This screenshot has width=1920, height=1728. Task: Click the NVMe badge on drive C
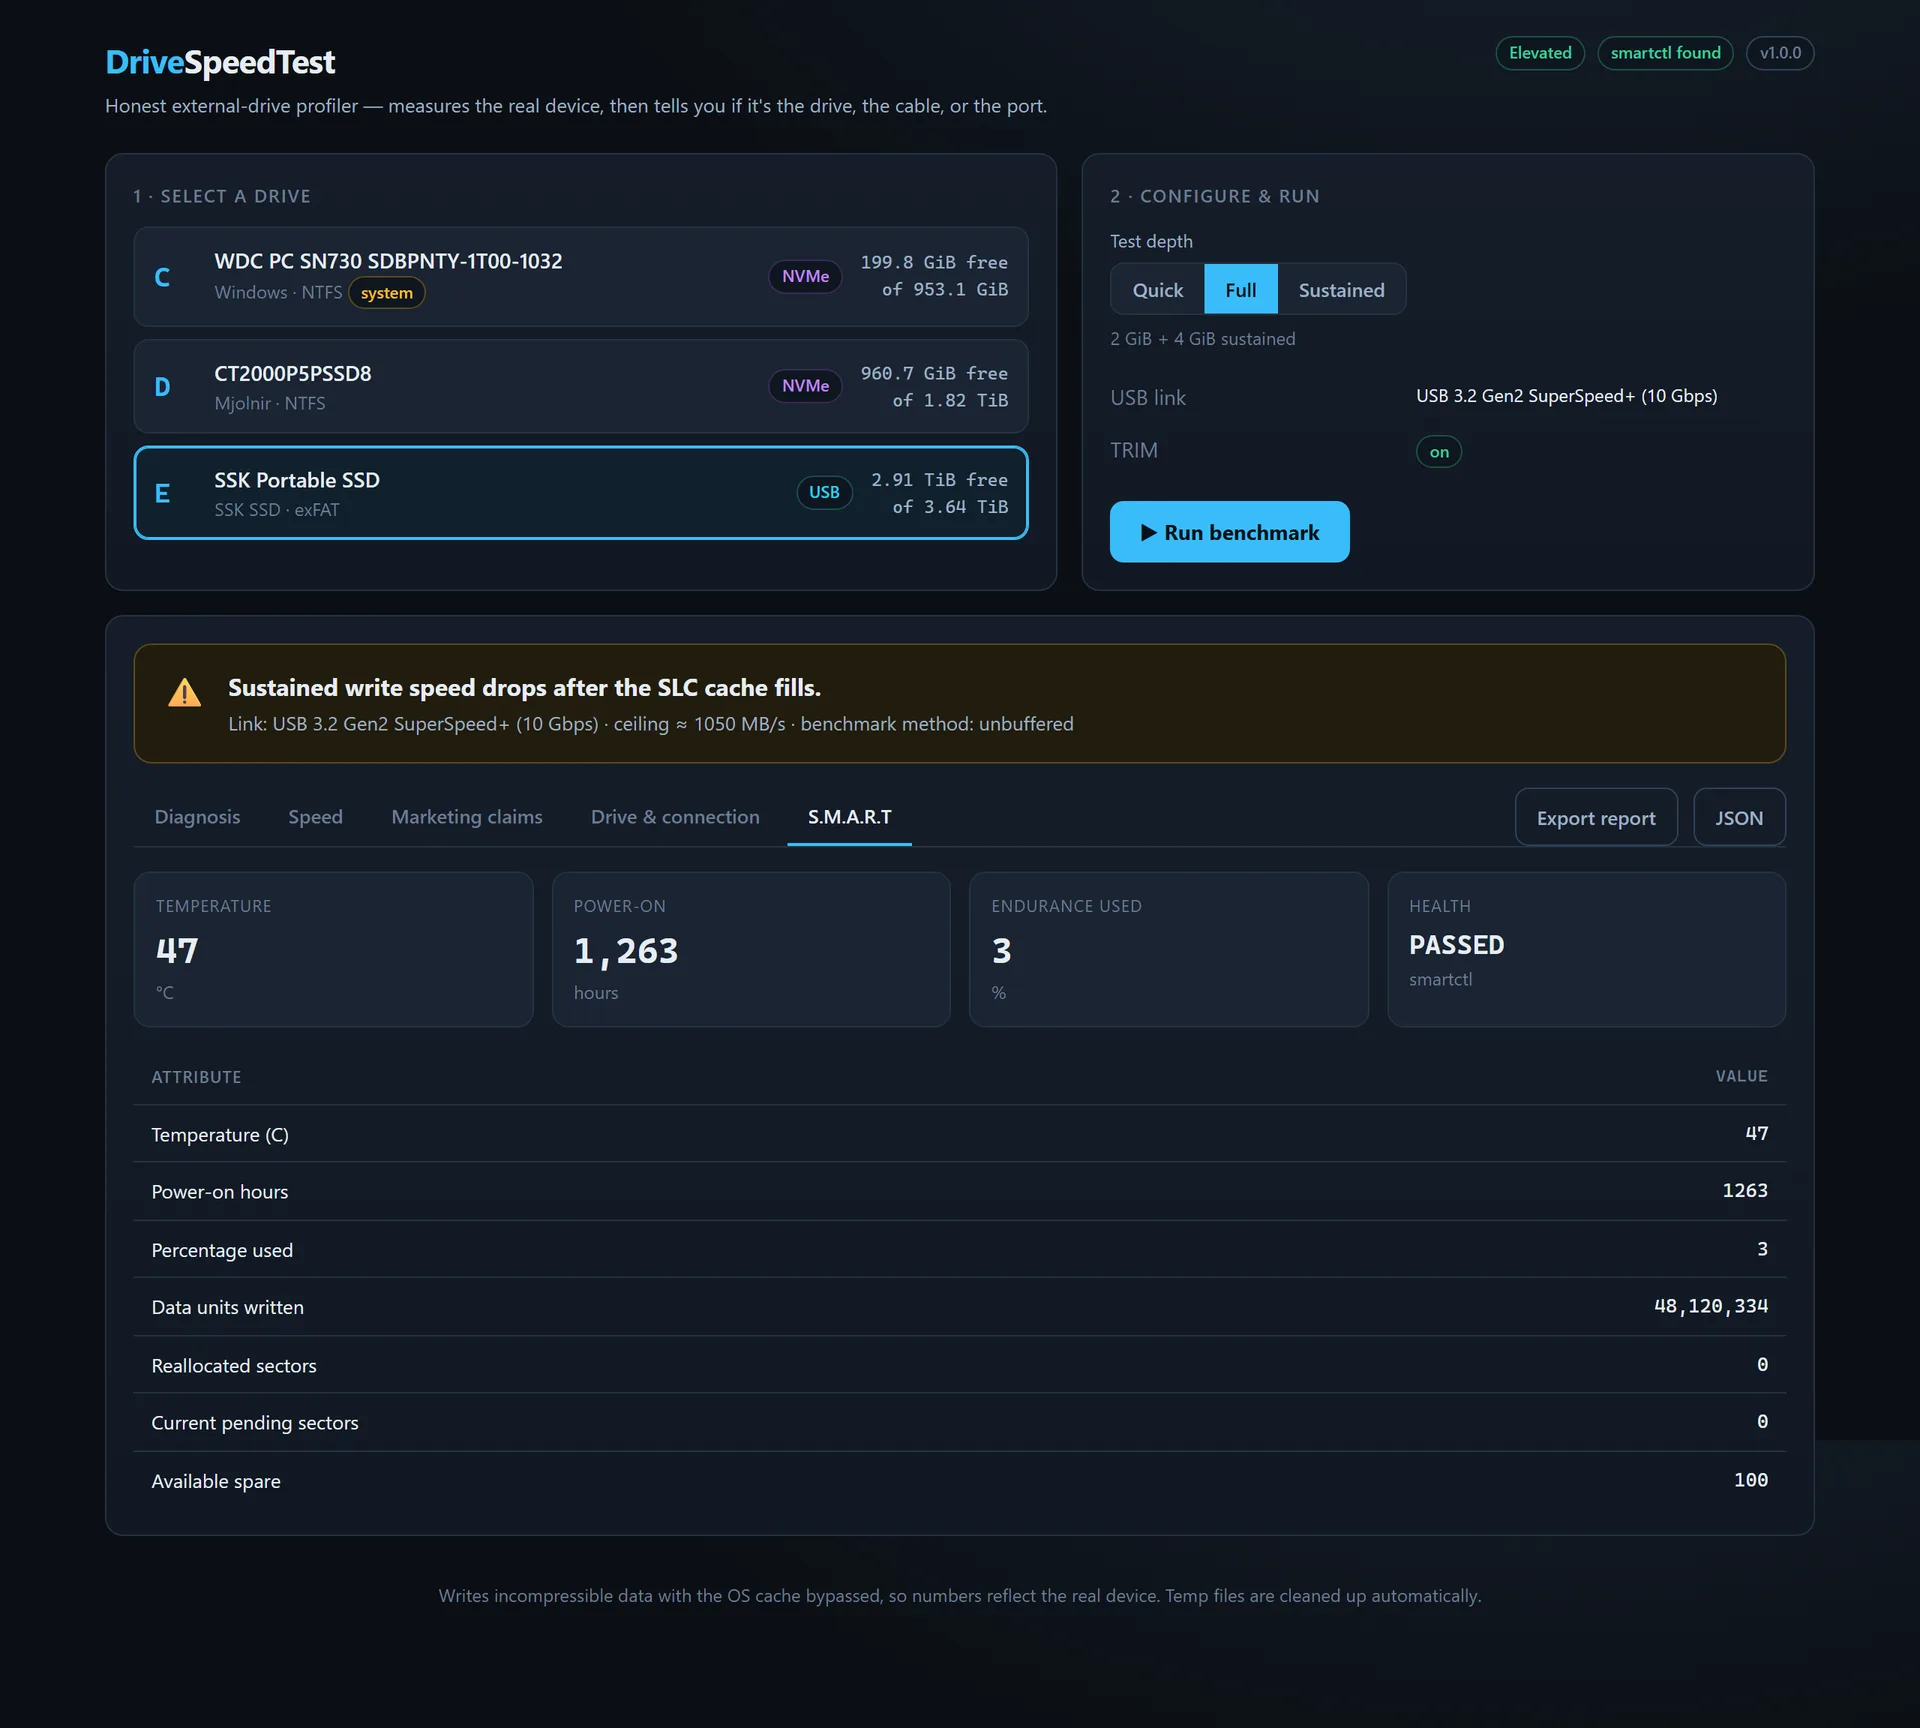(805, 277)
